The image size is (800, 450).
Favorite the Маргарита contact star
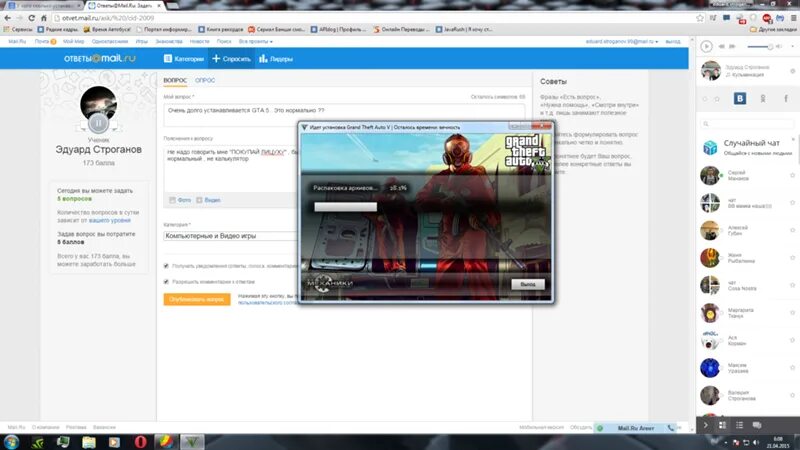pyautogui.click(x=792, y=313)
